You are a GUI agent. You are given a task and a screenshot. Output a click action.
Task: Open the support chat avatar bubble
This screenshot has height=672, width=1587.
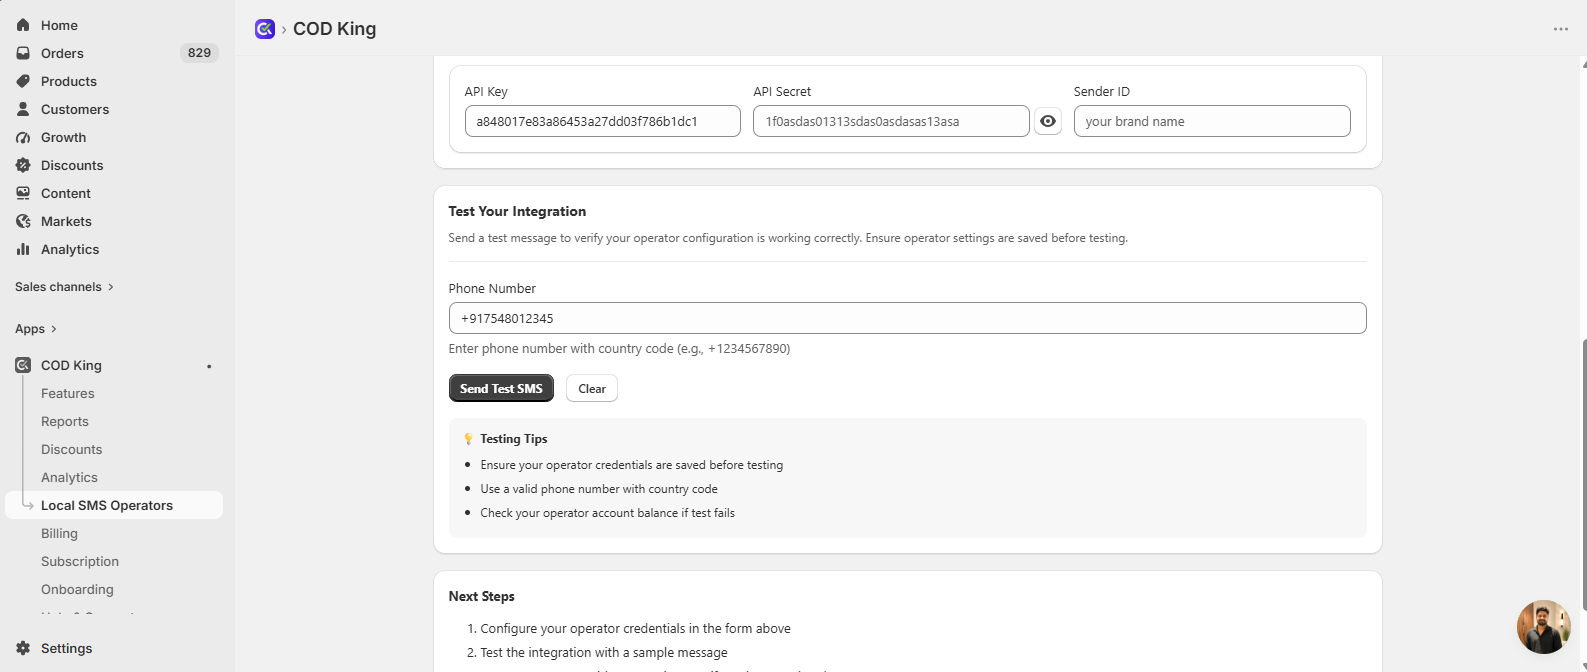(1543, 627)
